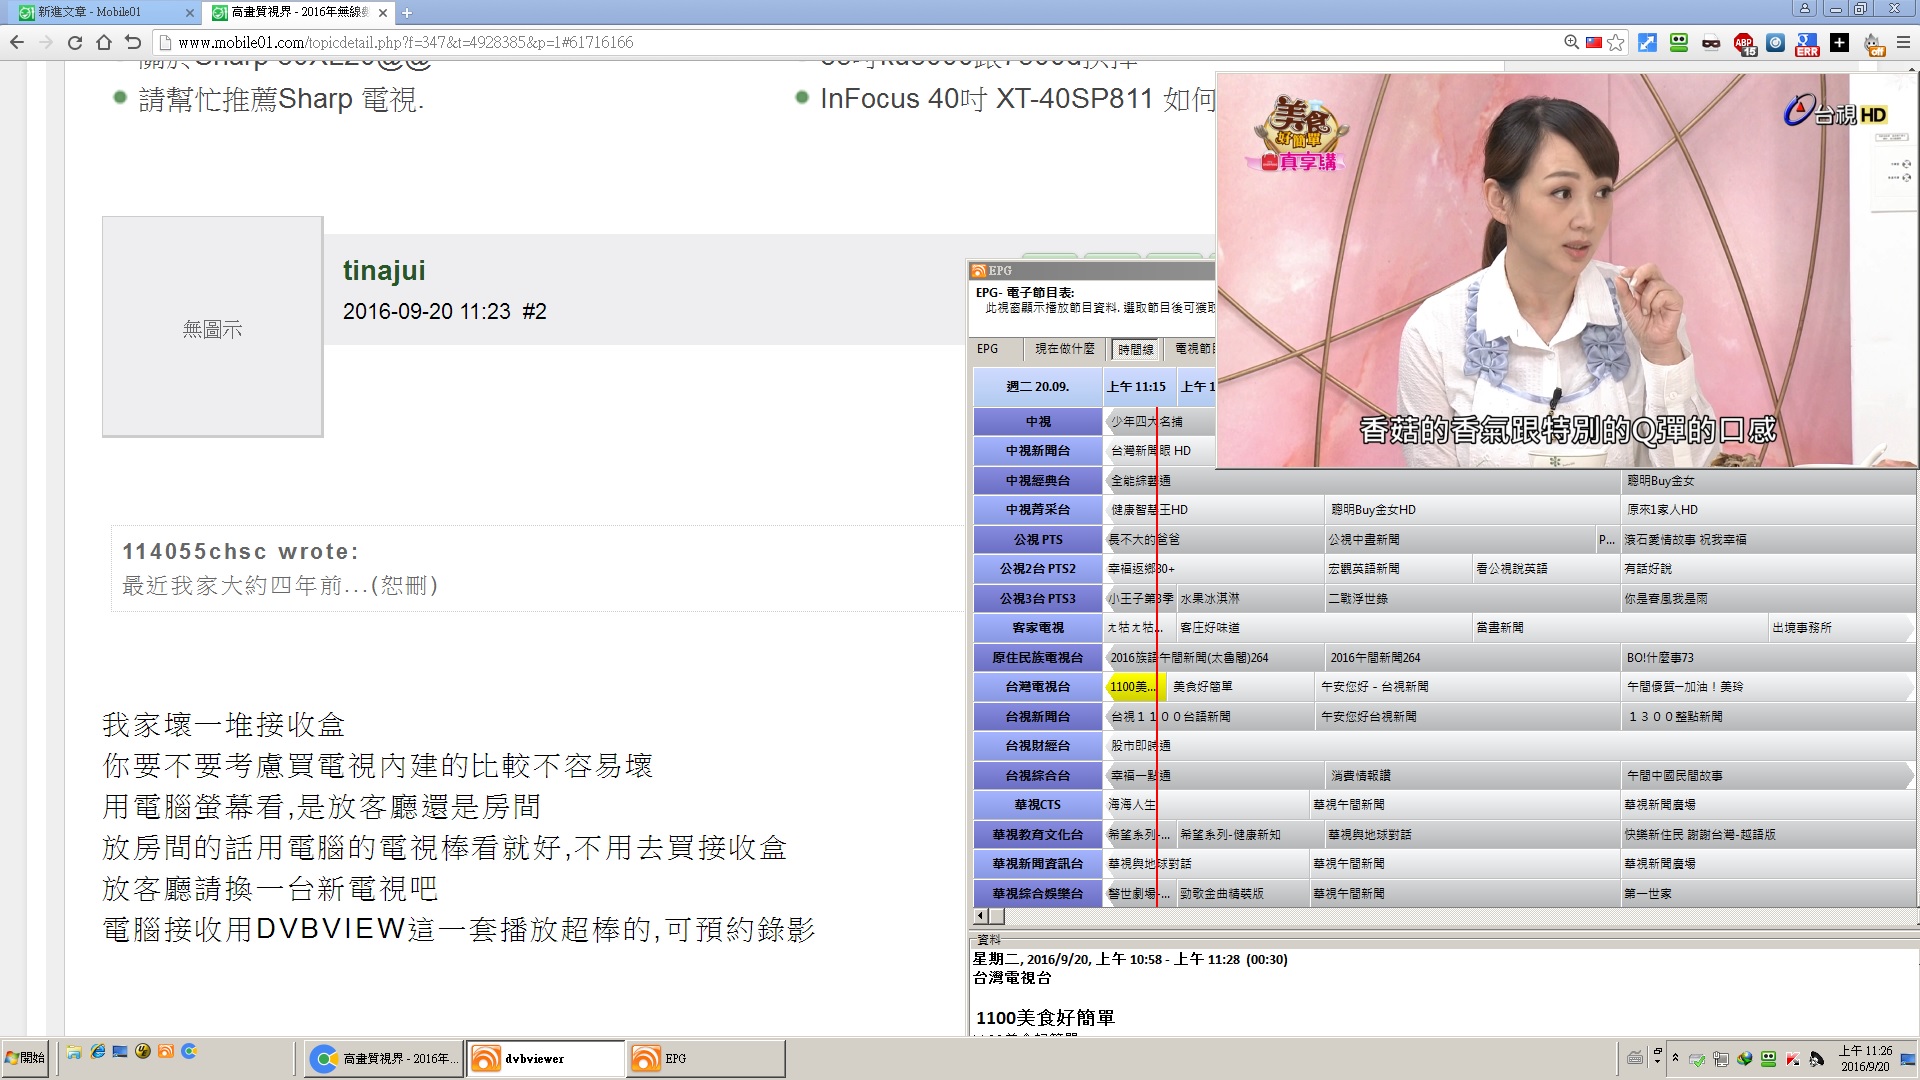Open the browser home page icon

[104, 42]
